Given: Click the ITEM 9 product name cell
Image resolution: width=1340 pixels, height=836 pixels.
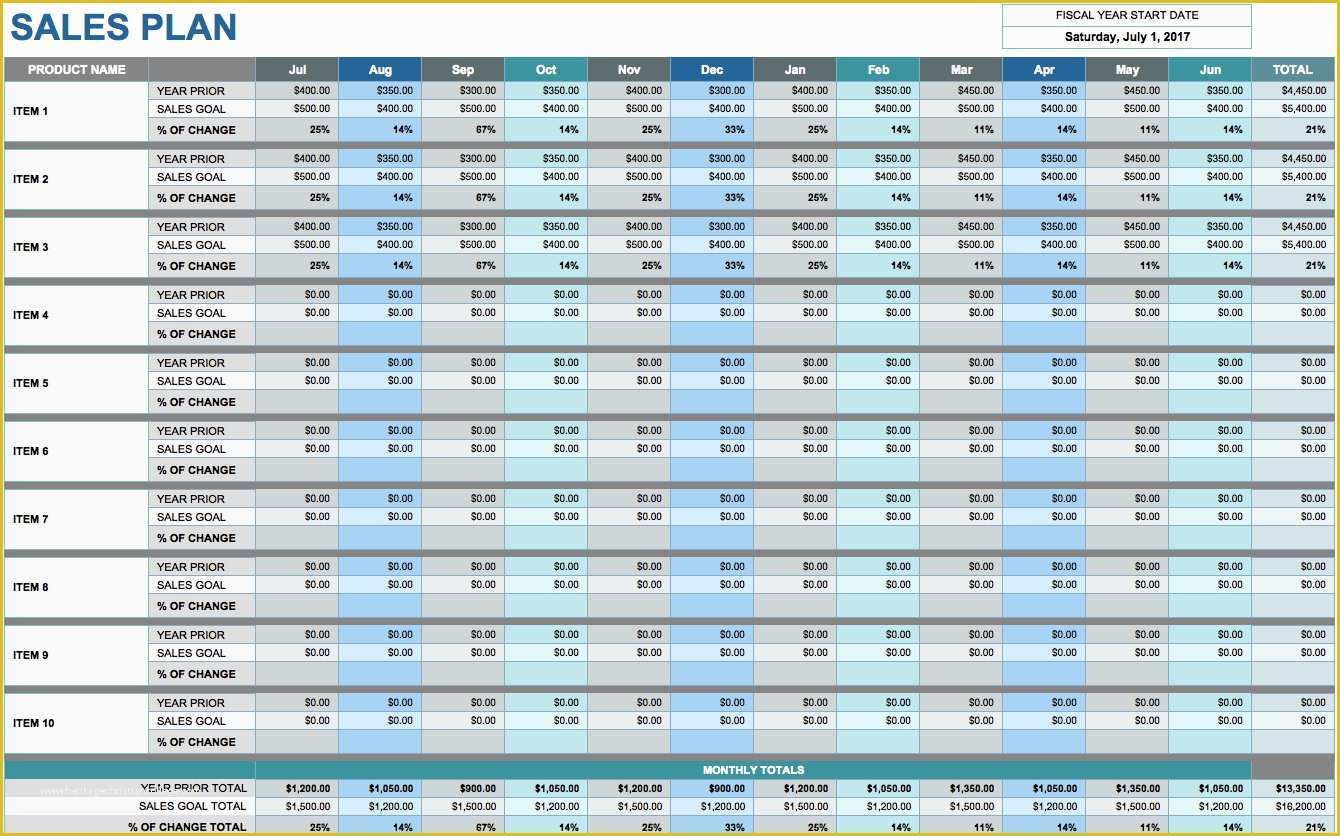Looking at the screenshot, I should (x=77, y=655).
